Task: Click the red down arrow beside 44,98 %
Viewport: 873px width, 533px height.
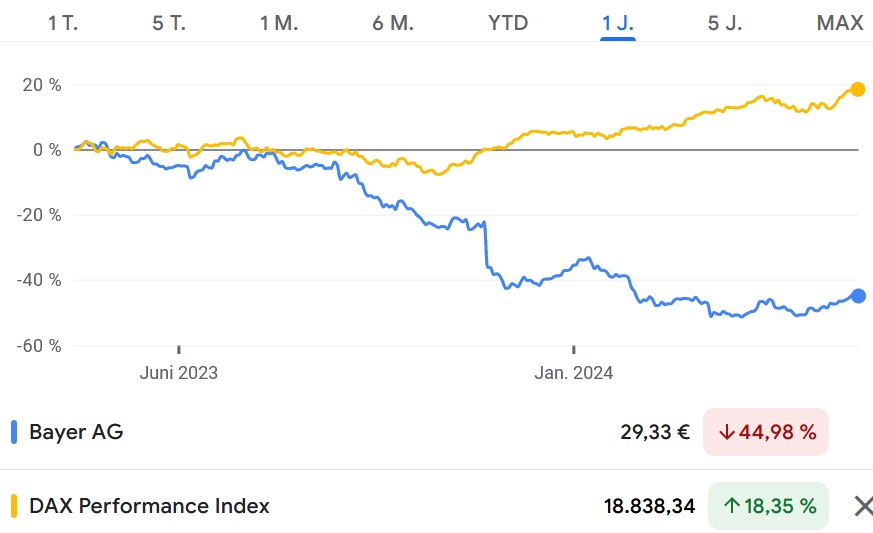Action: pyautogui.click(x=727, y=433)
